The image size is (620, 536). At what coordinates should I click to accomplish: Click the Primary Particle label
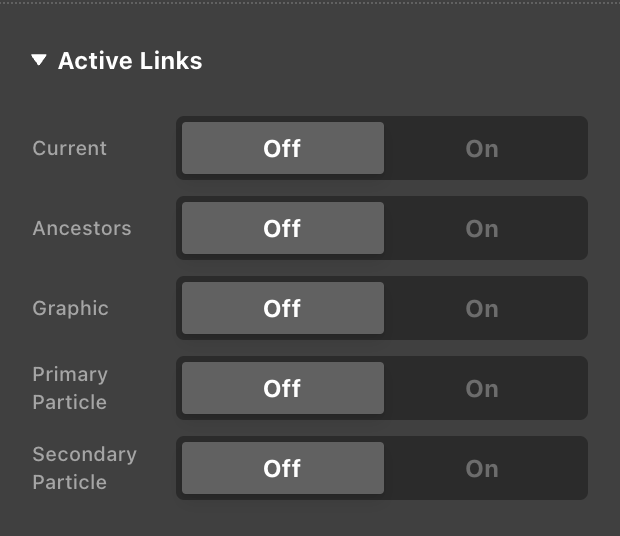point(70,388)
